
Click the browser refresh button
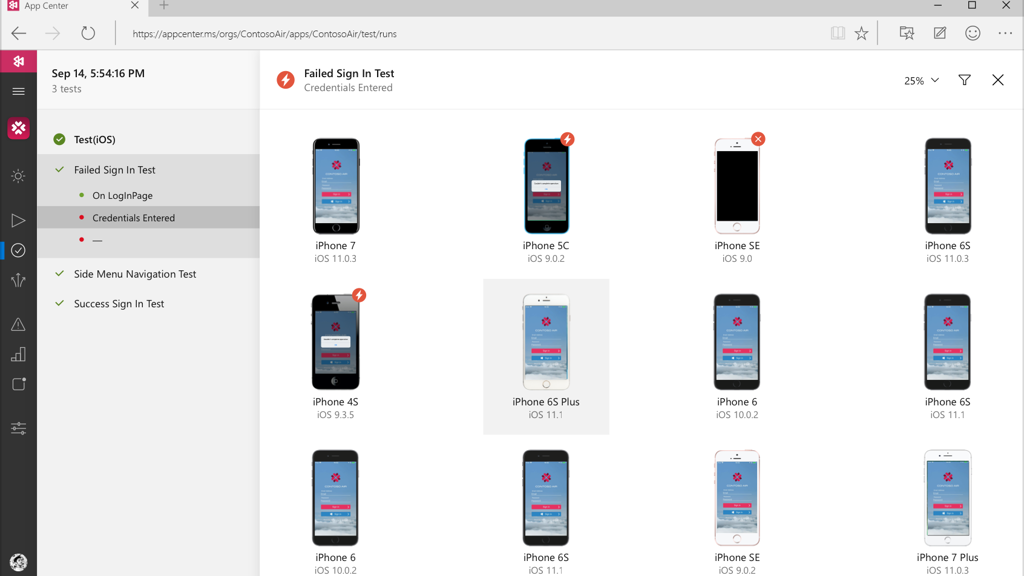coord(88,33)
